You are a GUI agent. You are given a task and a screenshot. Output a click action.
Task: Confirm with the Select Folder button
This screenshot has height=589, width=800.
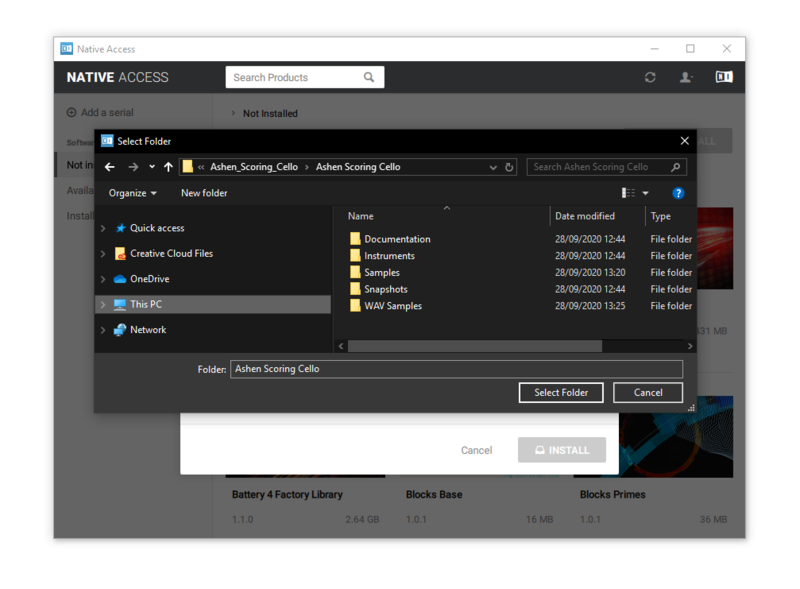561,392
